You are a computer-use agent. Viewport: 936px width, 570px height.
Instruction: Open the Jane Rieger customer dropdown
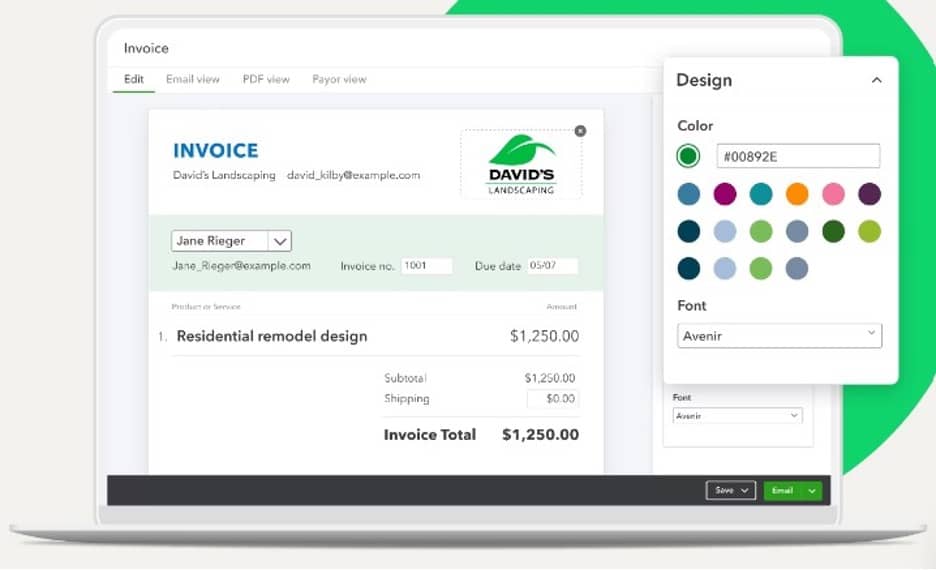point(280,241)
